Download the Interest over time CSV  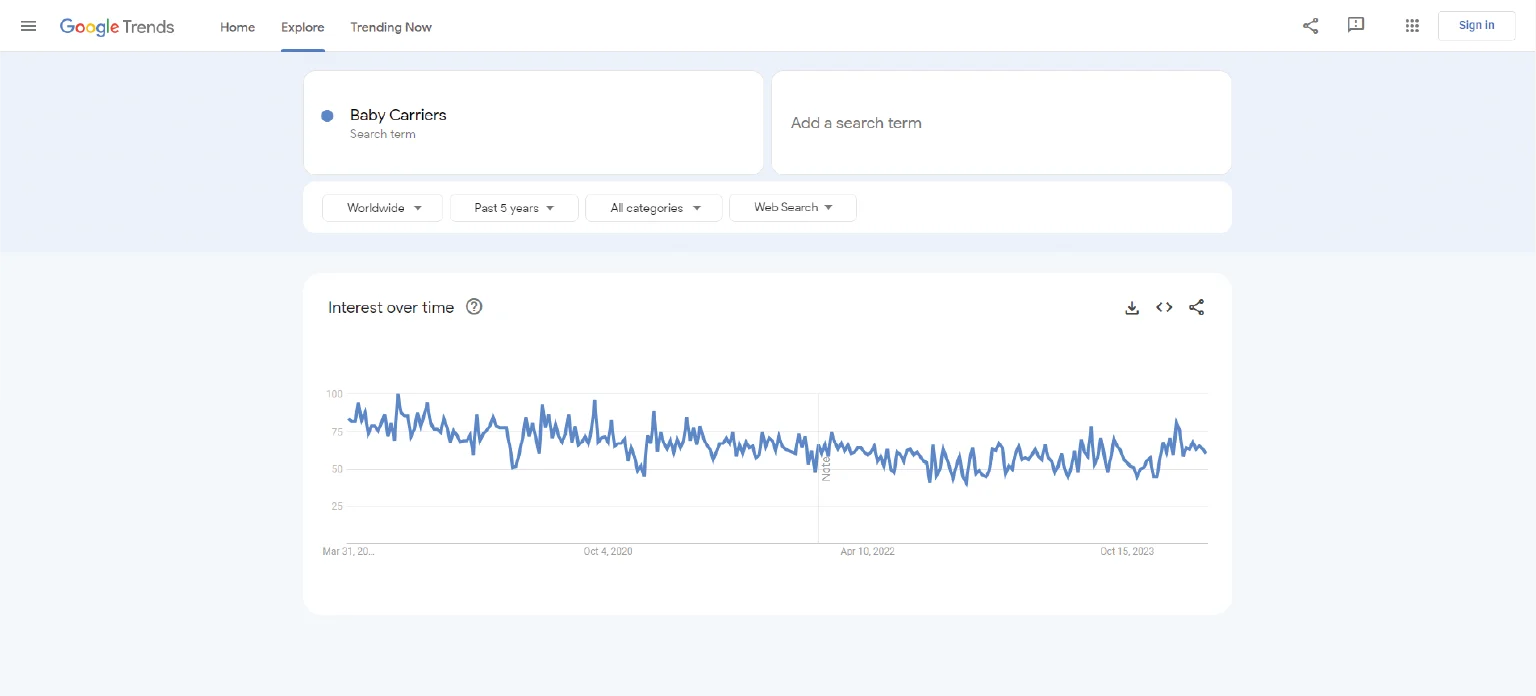pyautogui.click(x=1132, y=308)
